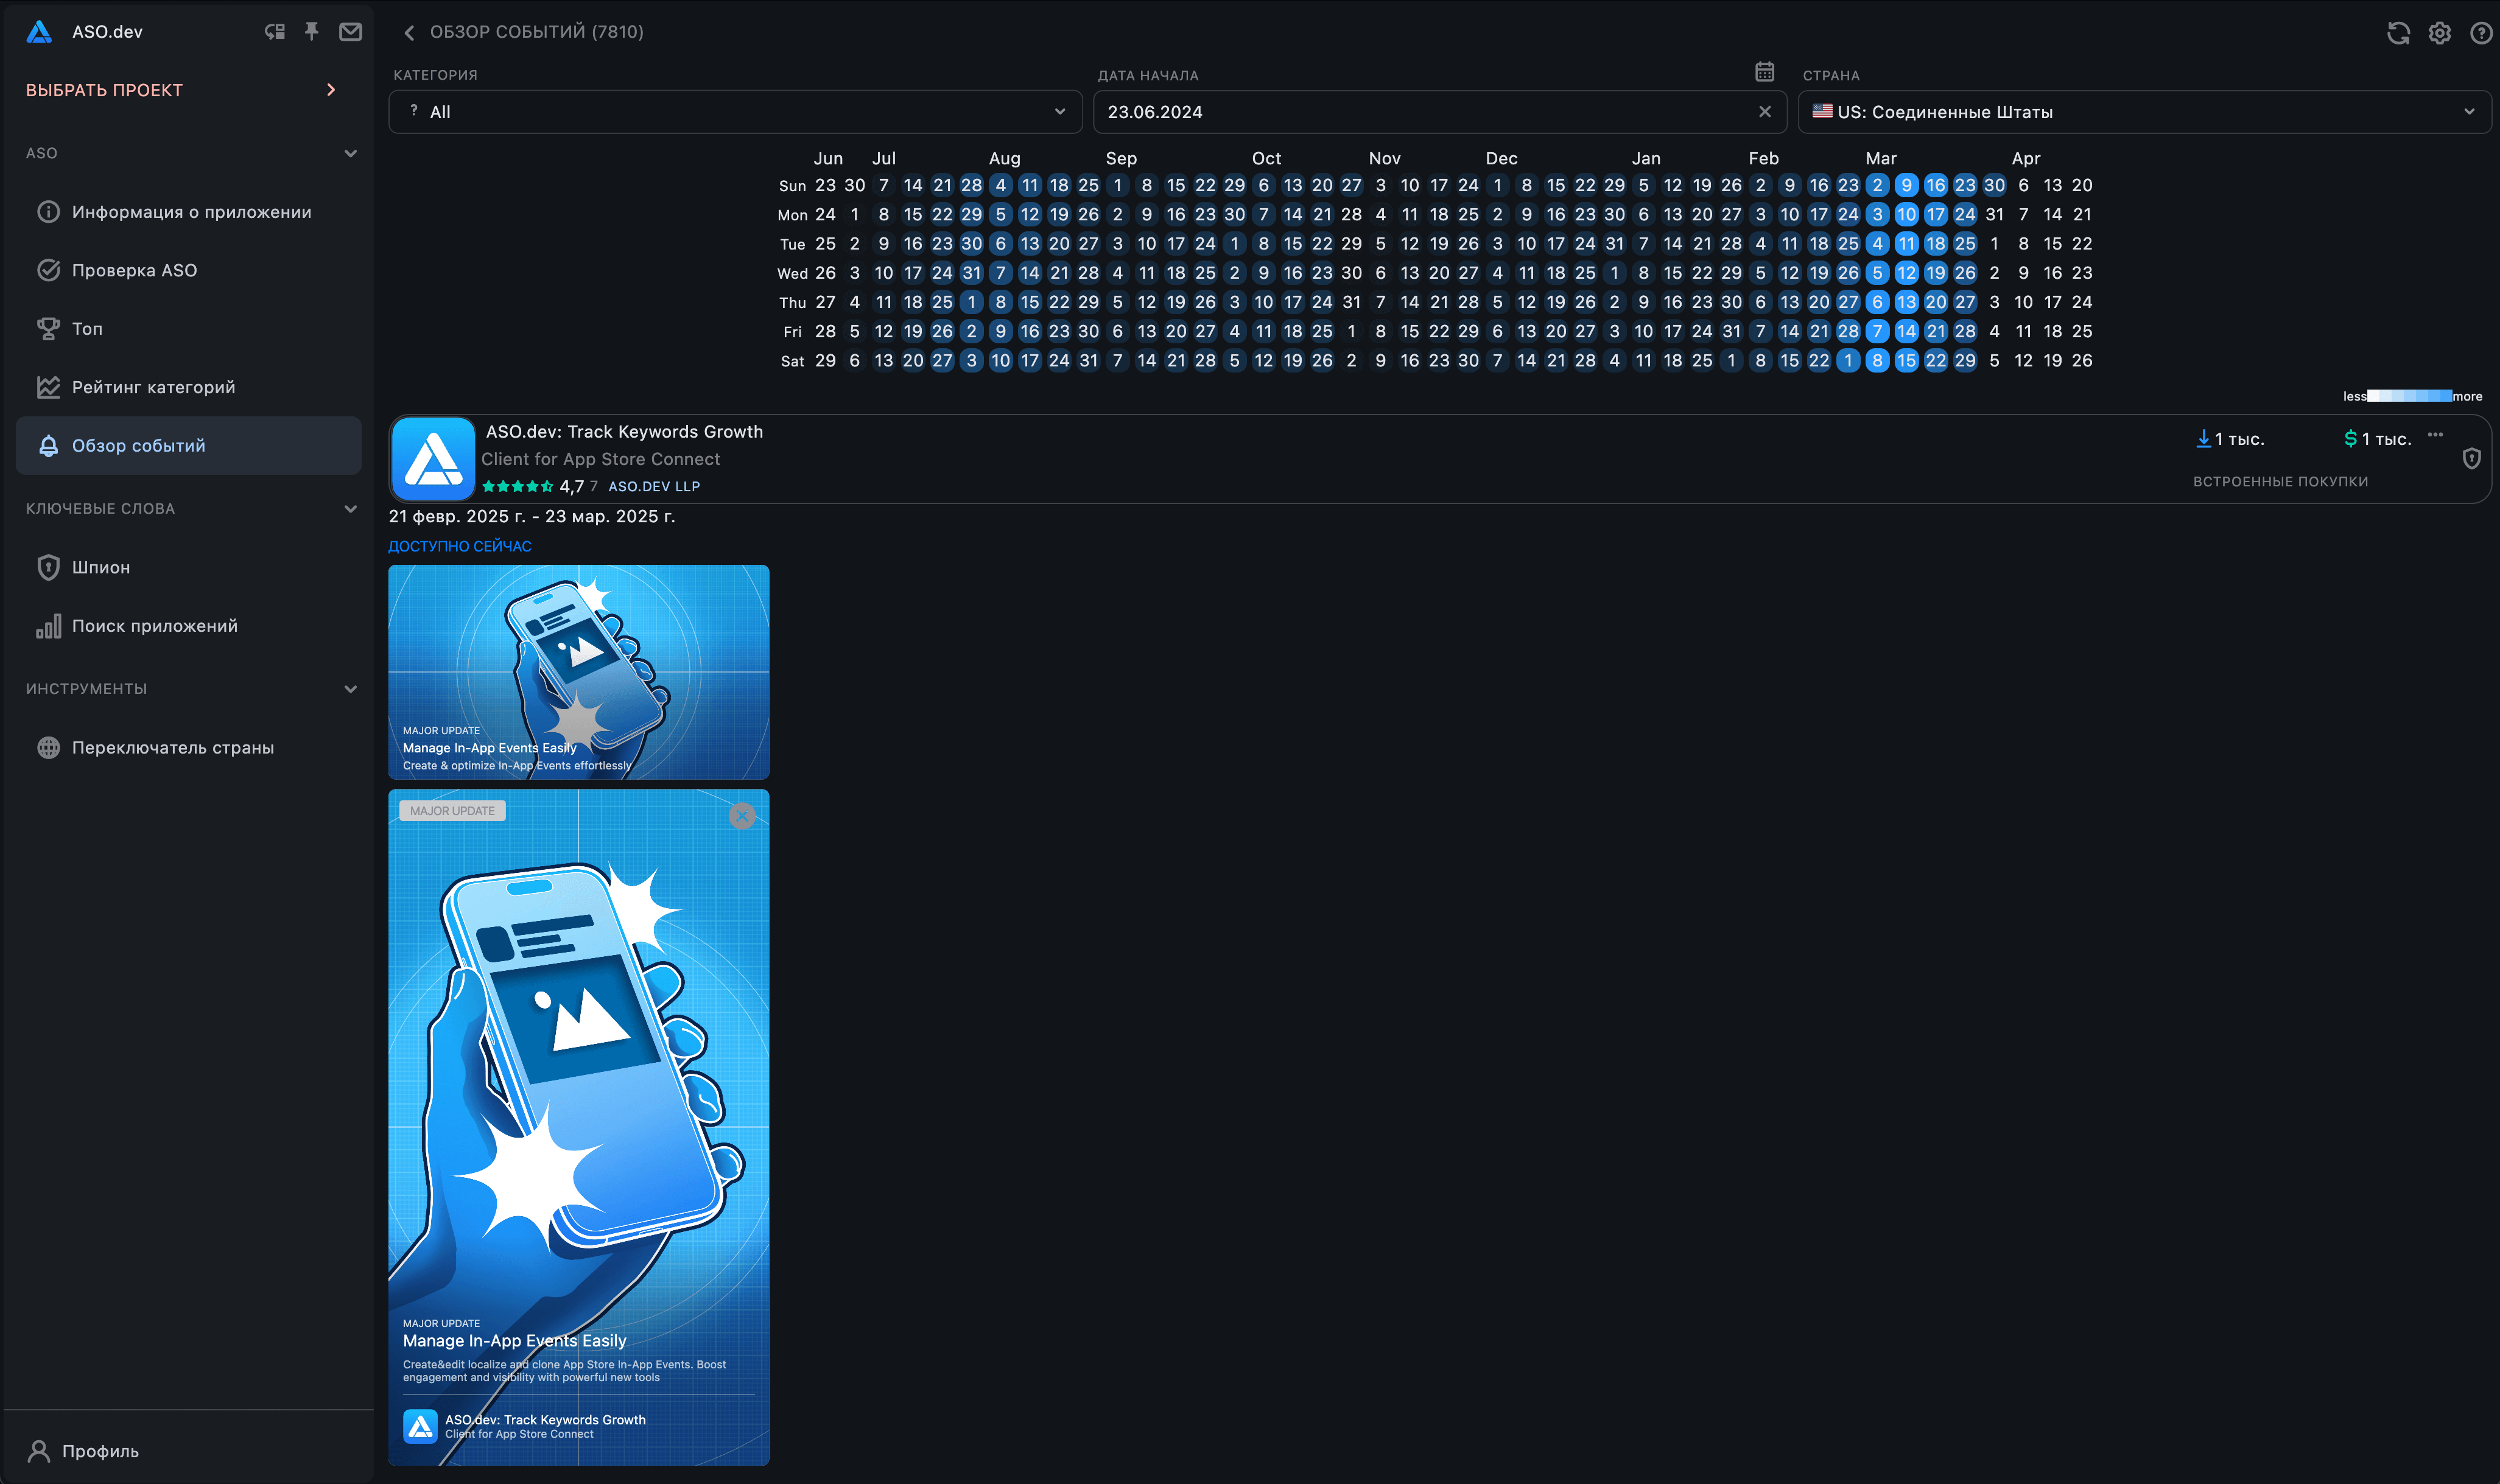This screenshot has height=1484, width=2500.
Task: Click the event date range text
Action: [x=532, y=516]
